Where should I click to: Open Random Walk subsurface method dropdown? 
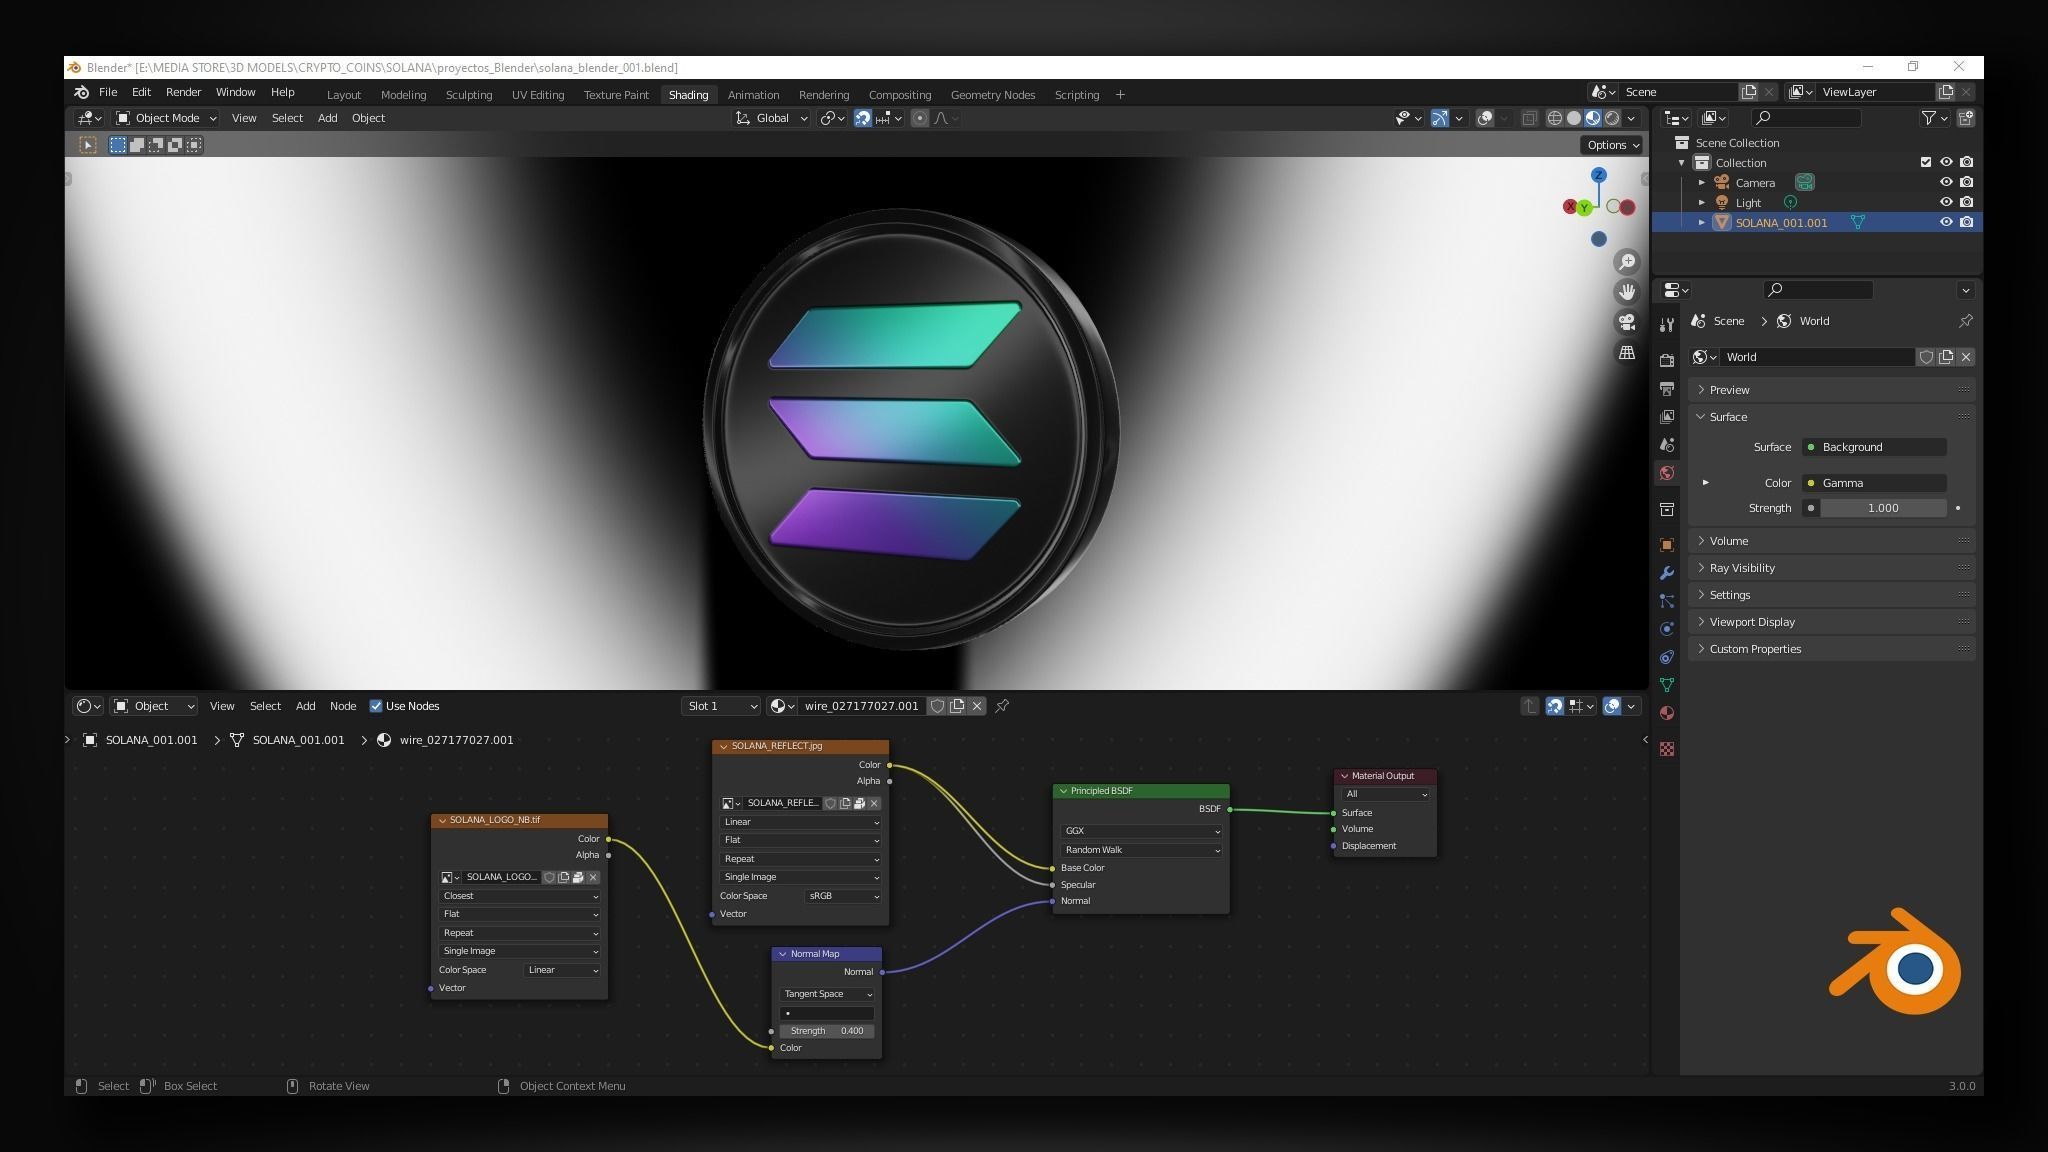[x=1140, y=850]
